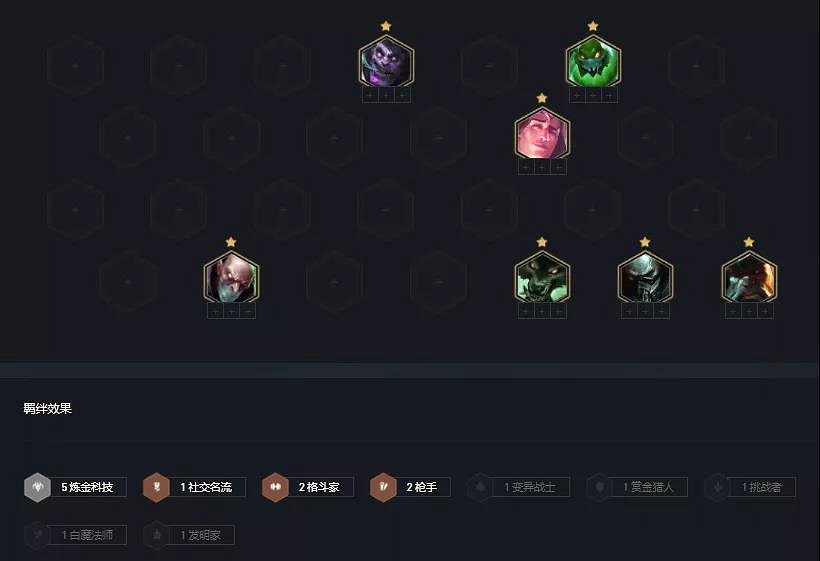Select the green Zac champion hex
Viewport: 820px width, 561px height.
click(x=593, y=61)
